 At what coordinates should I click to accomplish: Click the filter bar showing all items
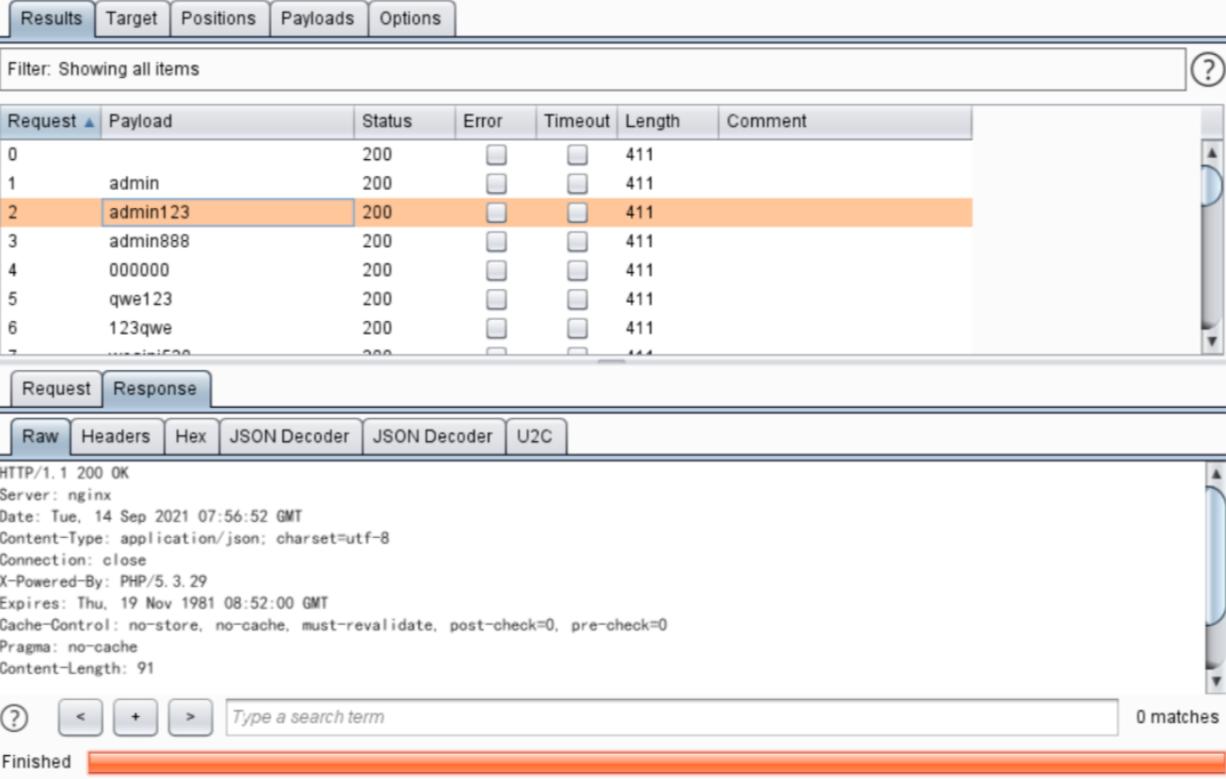pos(593,69)
